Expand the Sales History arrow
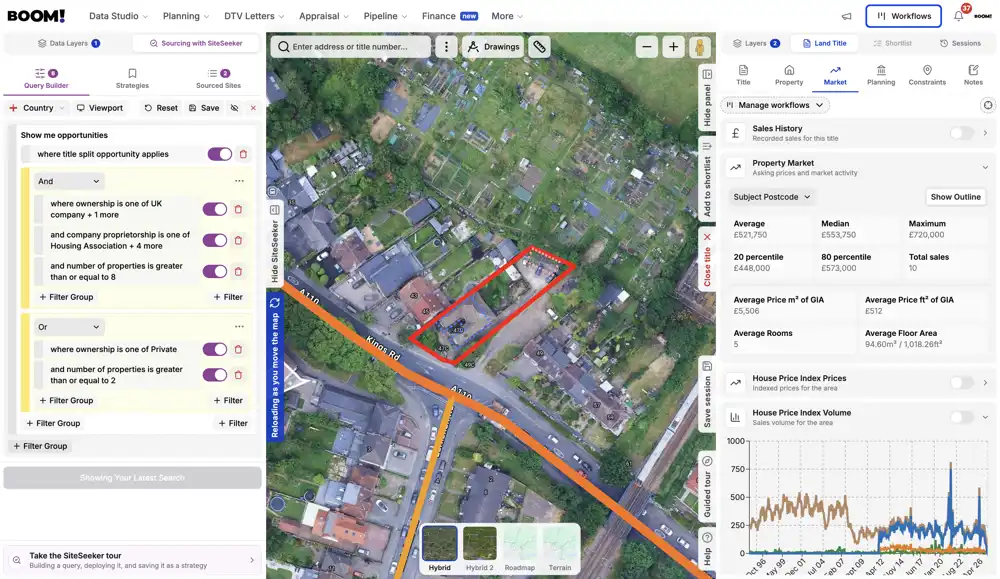 (985, 133)
